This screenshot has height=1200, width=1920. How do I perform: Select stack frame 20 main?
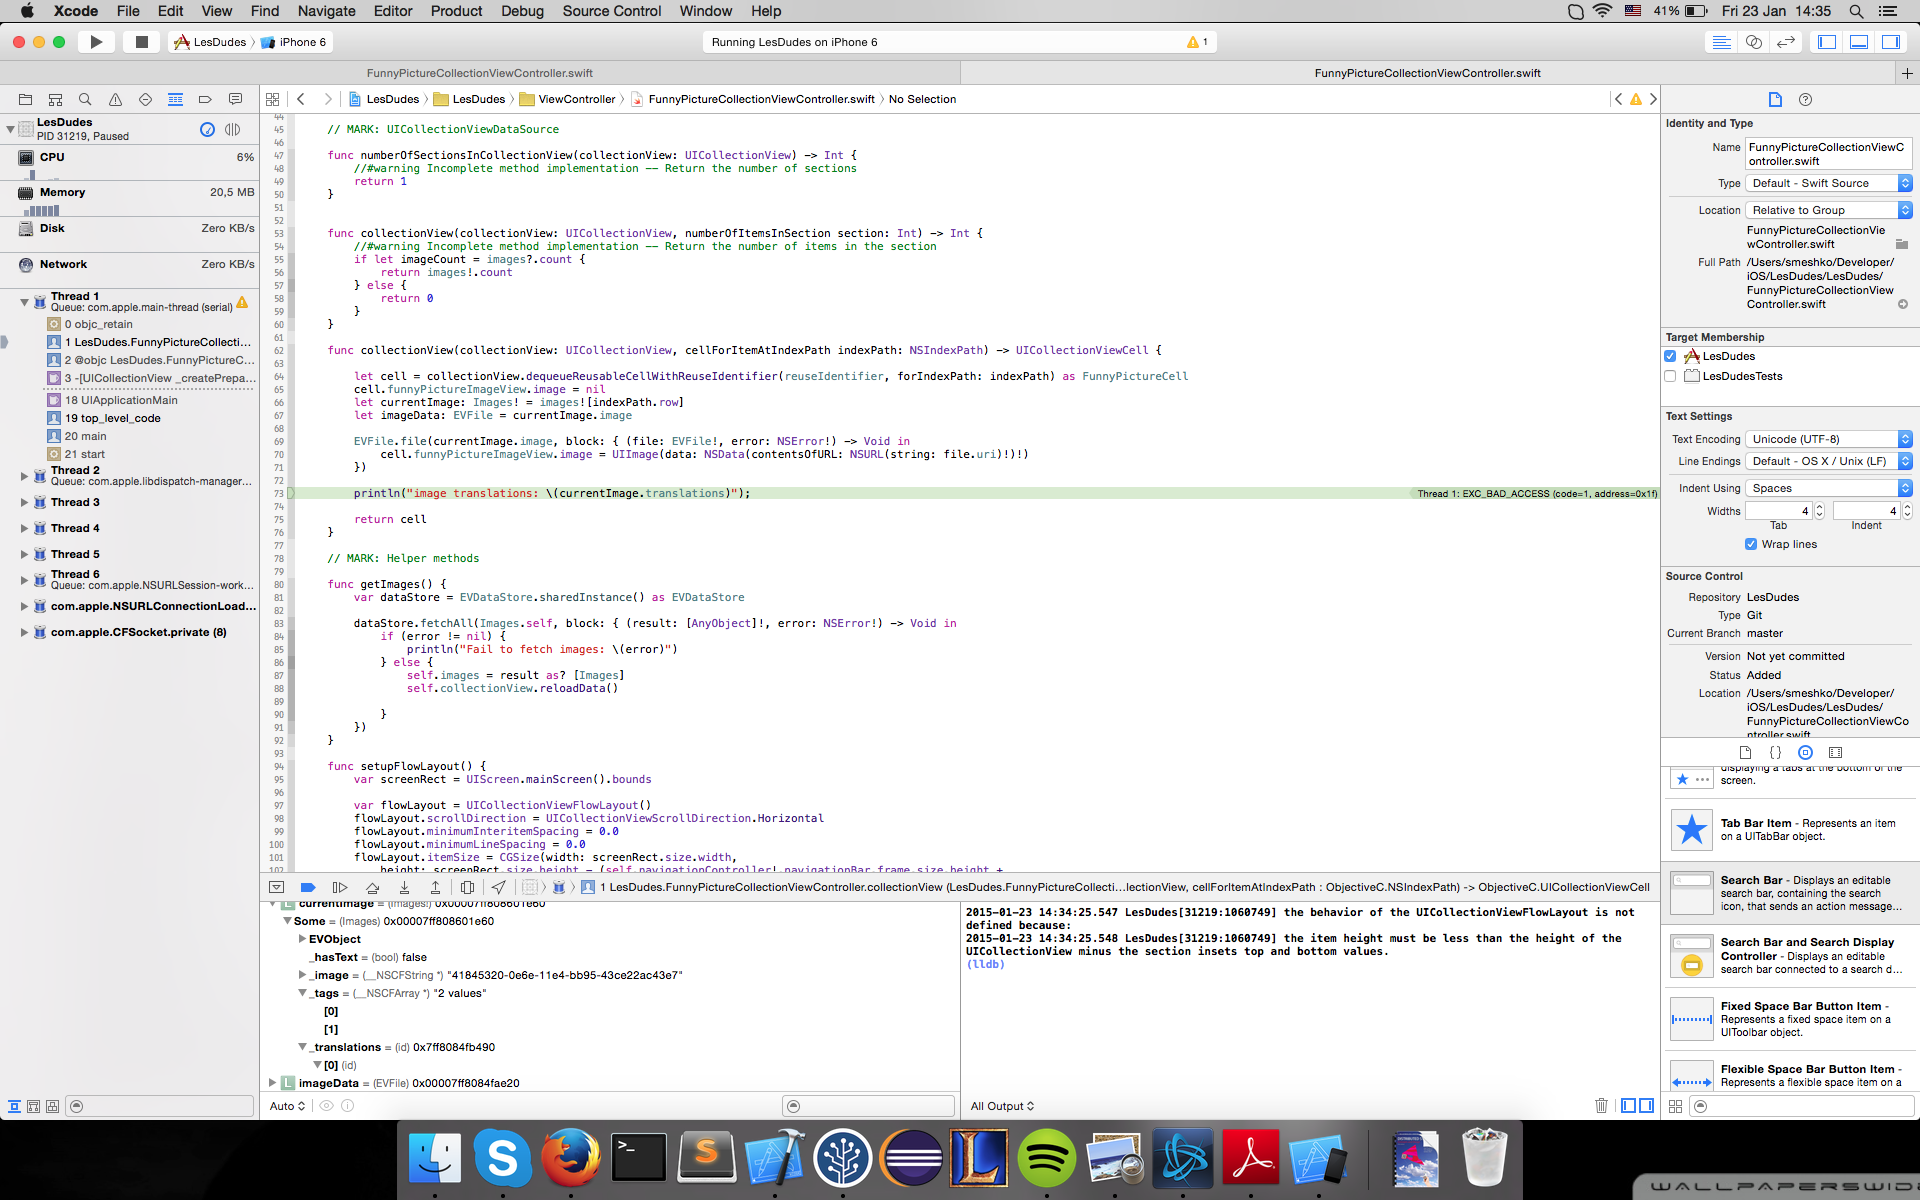[85, 436]
